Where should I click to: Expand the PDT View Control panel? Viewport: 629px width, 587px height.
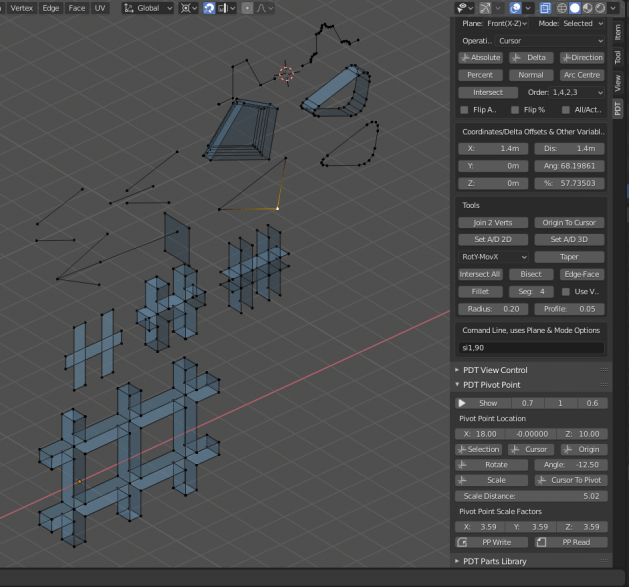[495, 370]
